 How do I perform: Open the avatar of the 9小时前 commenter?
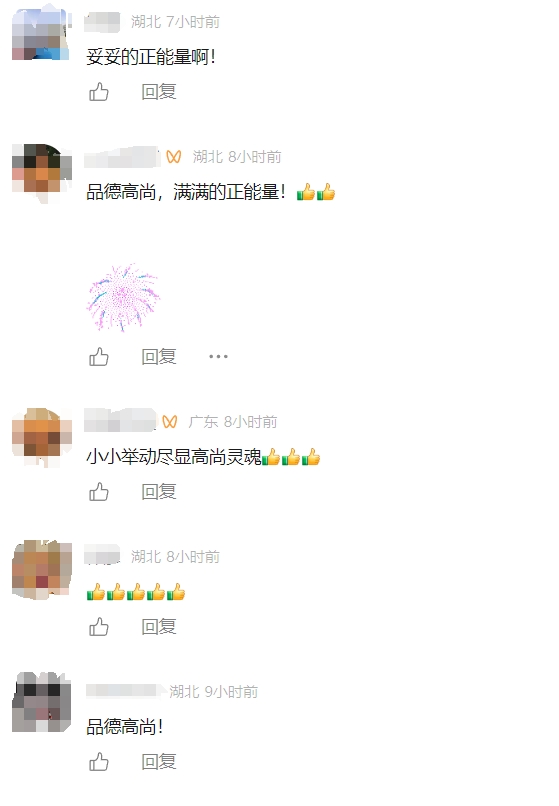pos(42,702)
